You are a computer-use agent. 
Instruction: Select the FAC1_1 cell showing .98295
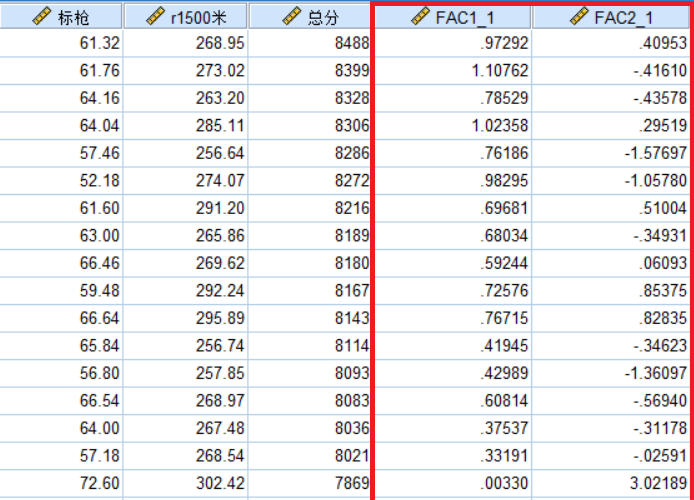coord(453,181)
